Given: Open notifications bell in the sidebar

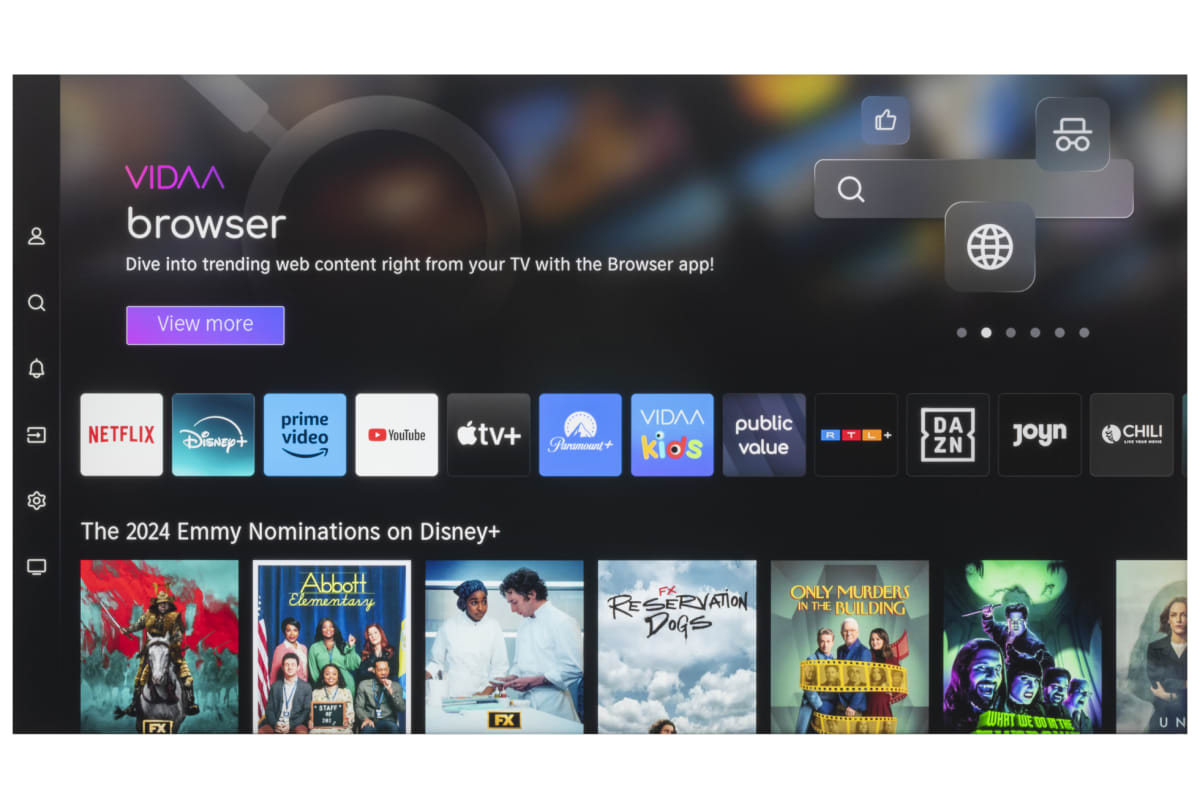Looking at the screenshot, I should (37, 369).
